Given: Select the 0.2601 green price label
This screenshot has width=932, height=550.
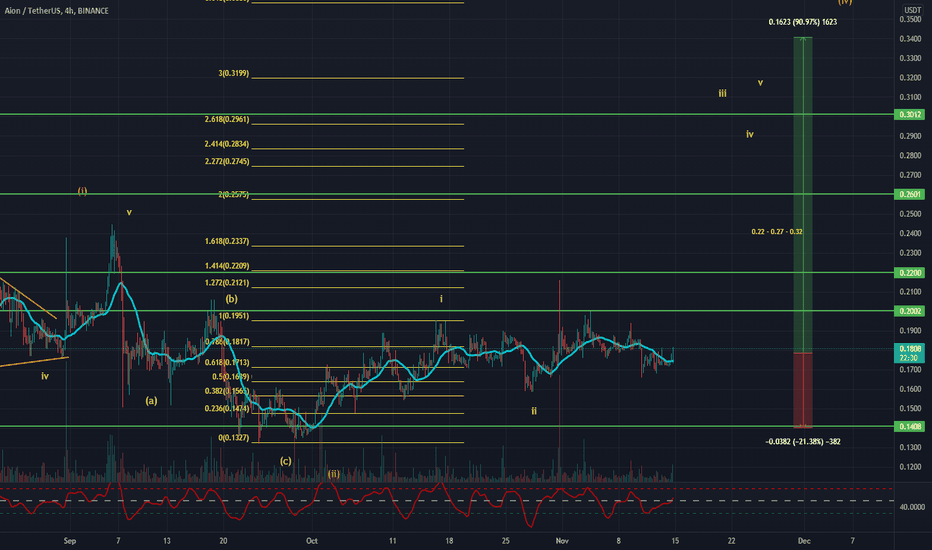Looking at the screenshot, I should pos(909,194).
